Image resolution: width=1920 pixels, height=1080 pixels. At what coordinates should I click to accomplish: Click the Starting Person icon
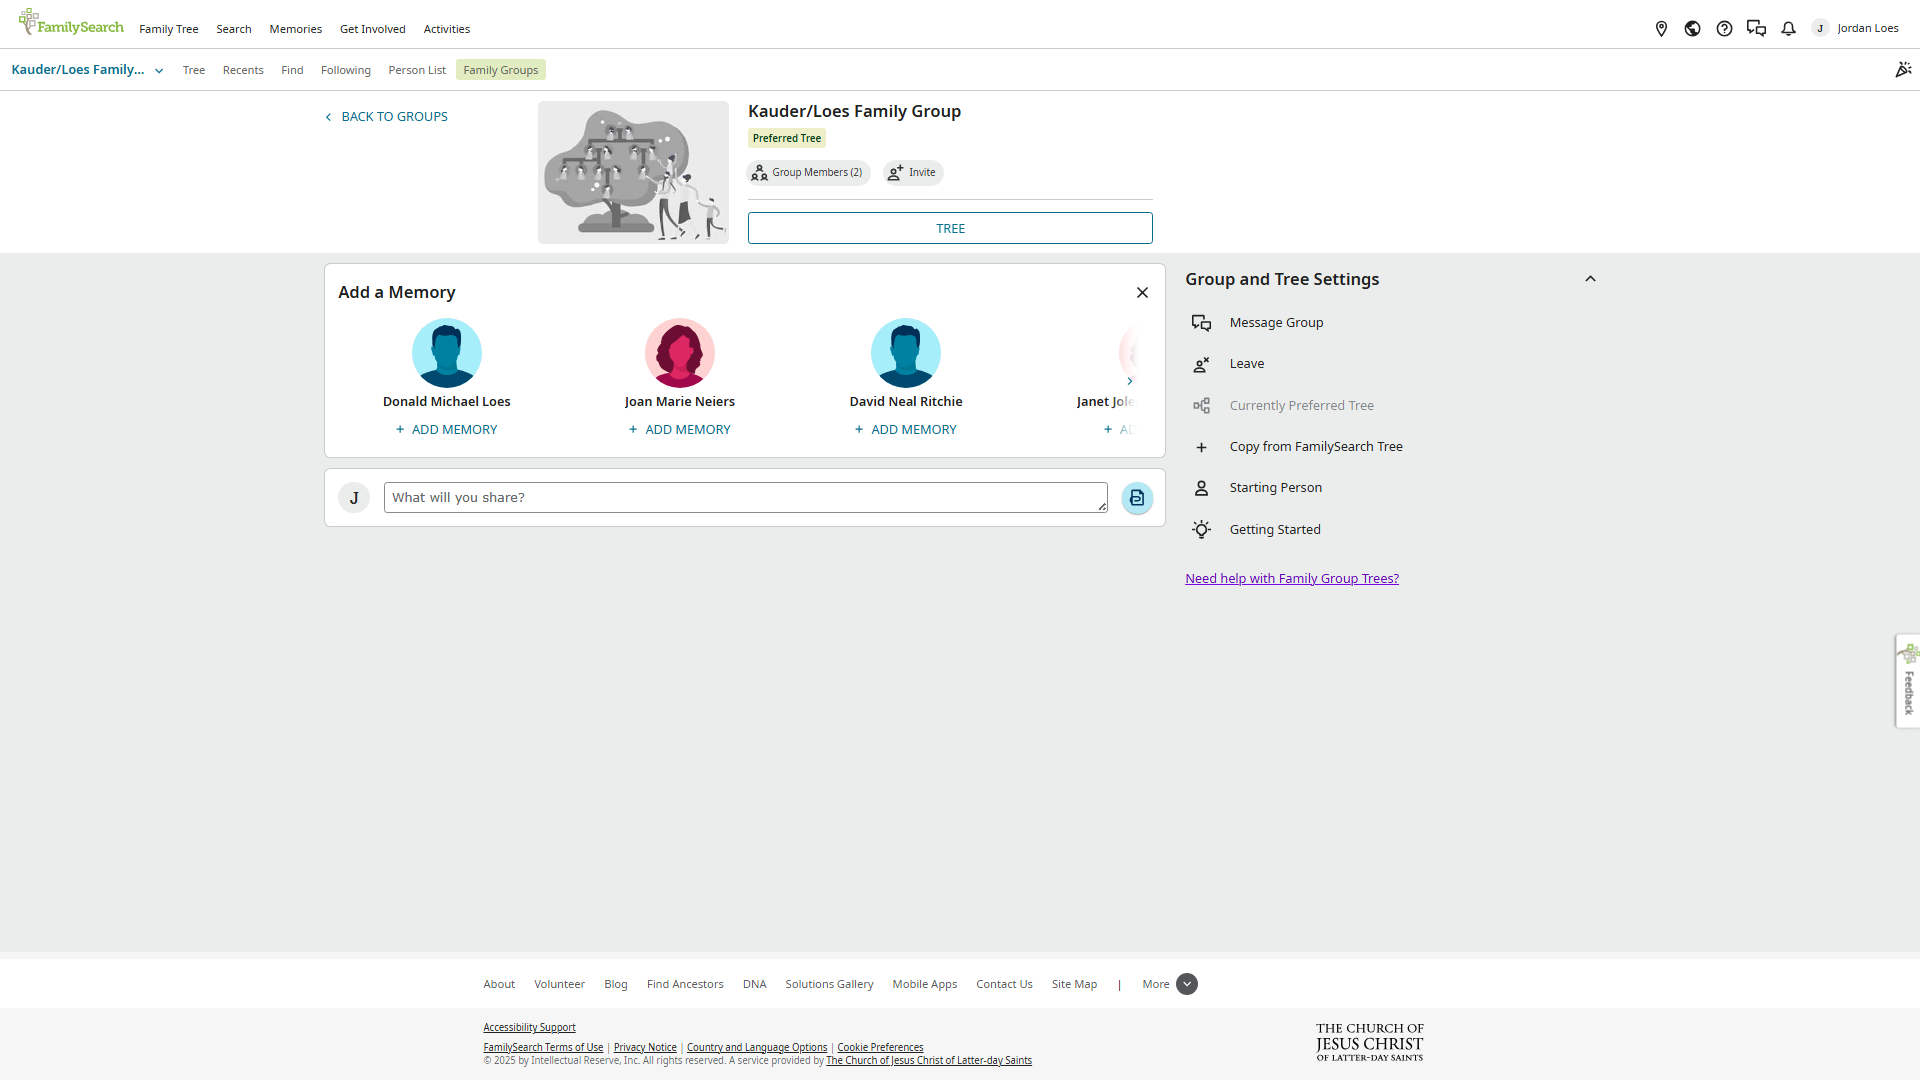pyautogui.click(x=1201, y=488)
